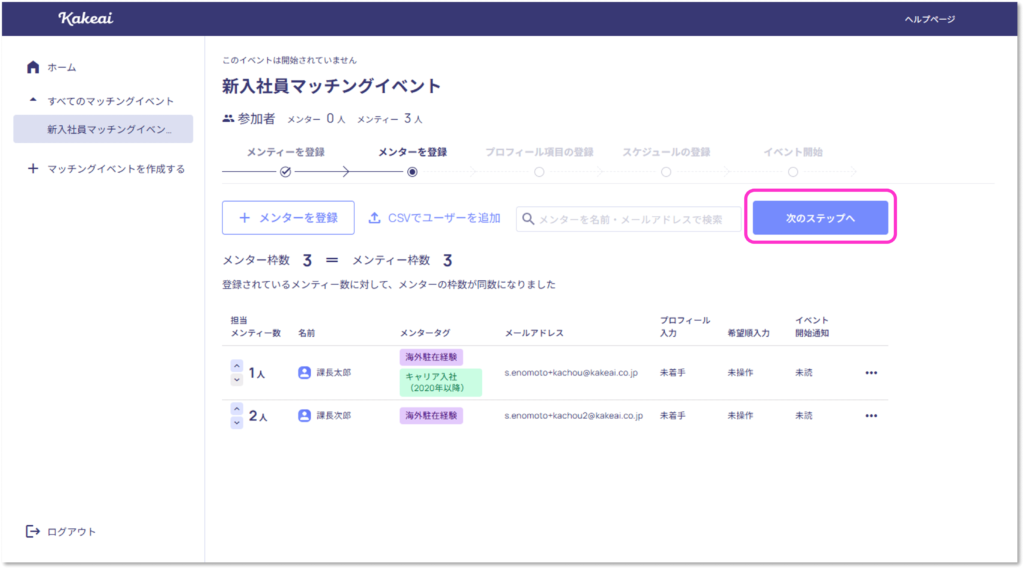Click the plus icon to create matching event
Image resolution: width=1024 pixels, height=569 pixels.
(x=33, y=169)
